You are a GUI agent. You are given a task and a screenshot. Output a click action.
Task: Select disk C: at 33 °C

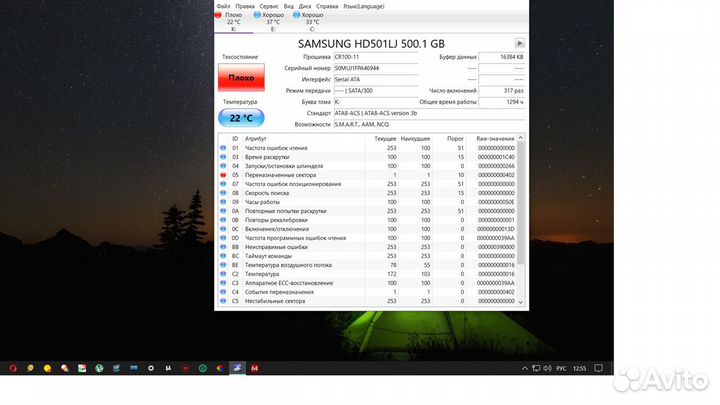312,22
